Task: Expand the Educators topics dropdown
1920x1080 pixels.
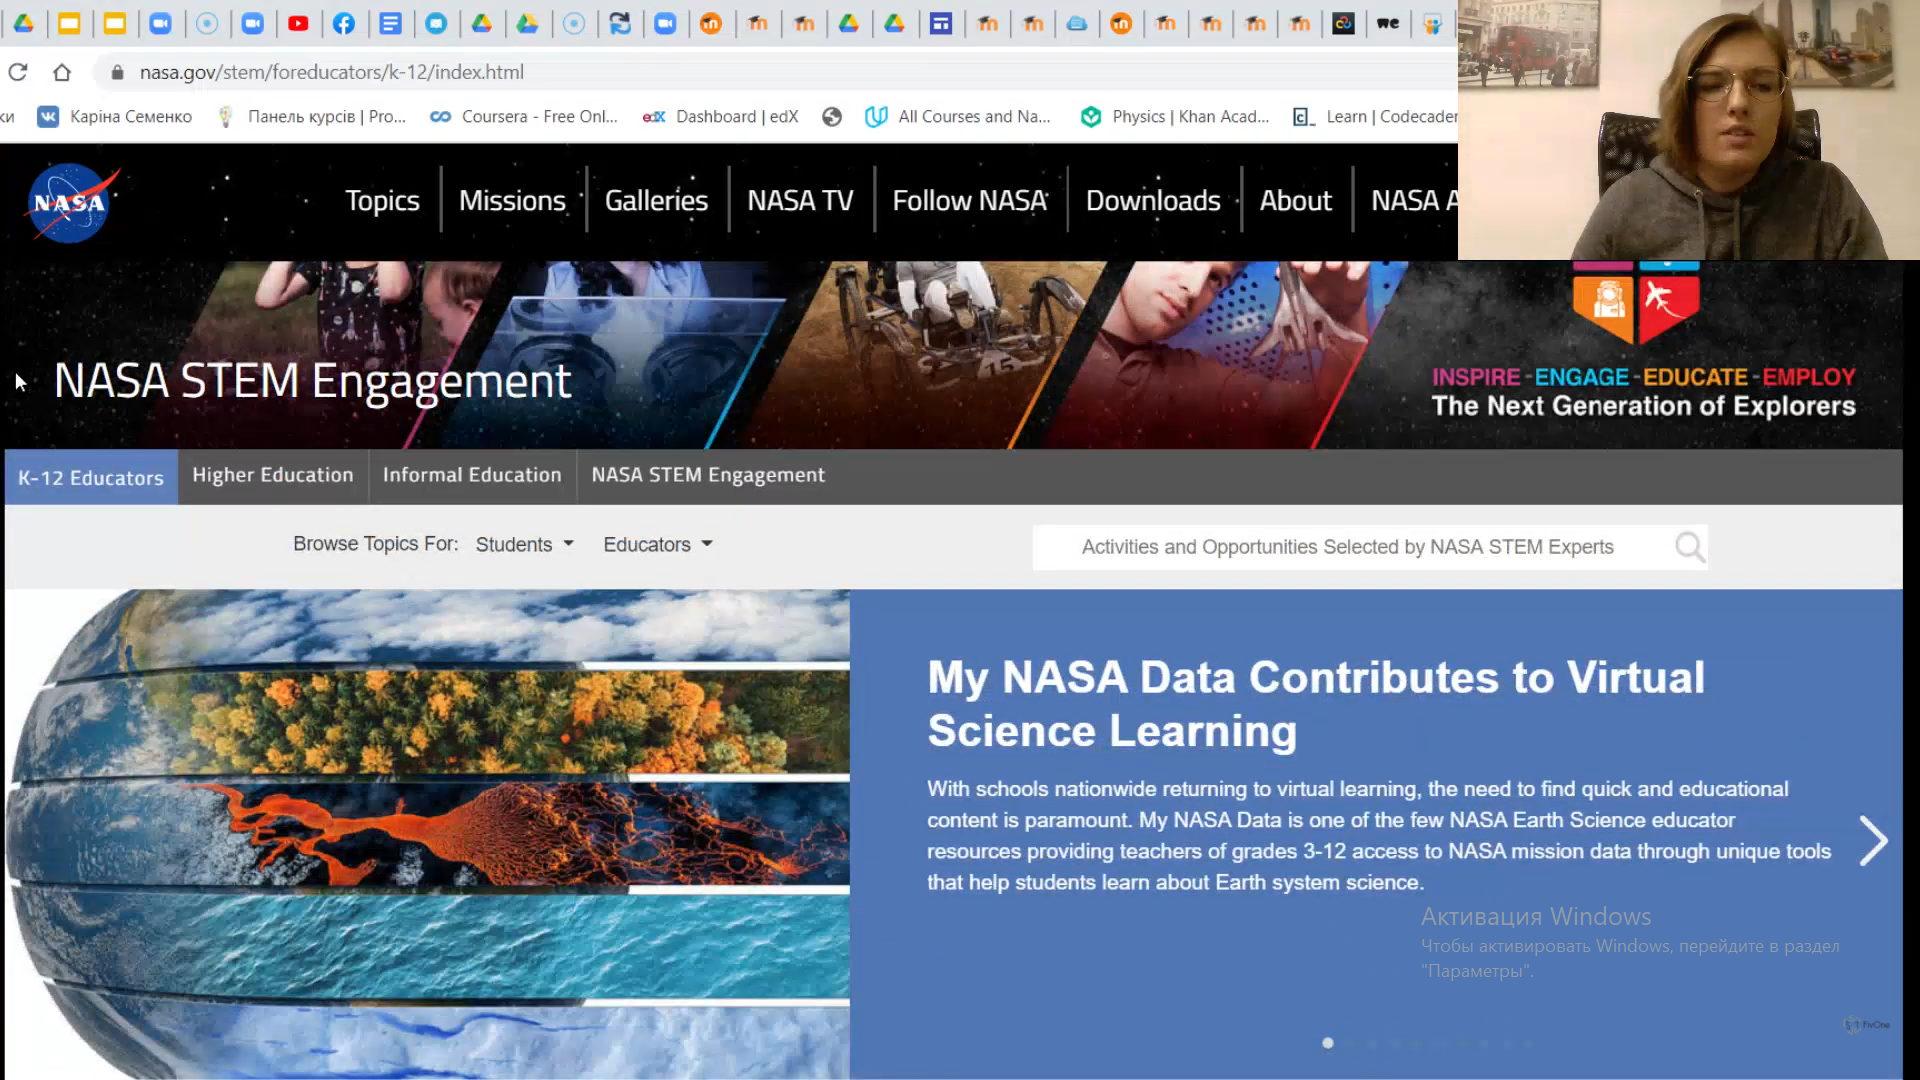Action: pyautogui.click(x=657, y=544)
